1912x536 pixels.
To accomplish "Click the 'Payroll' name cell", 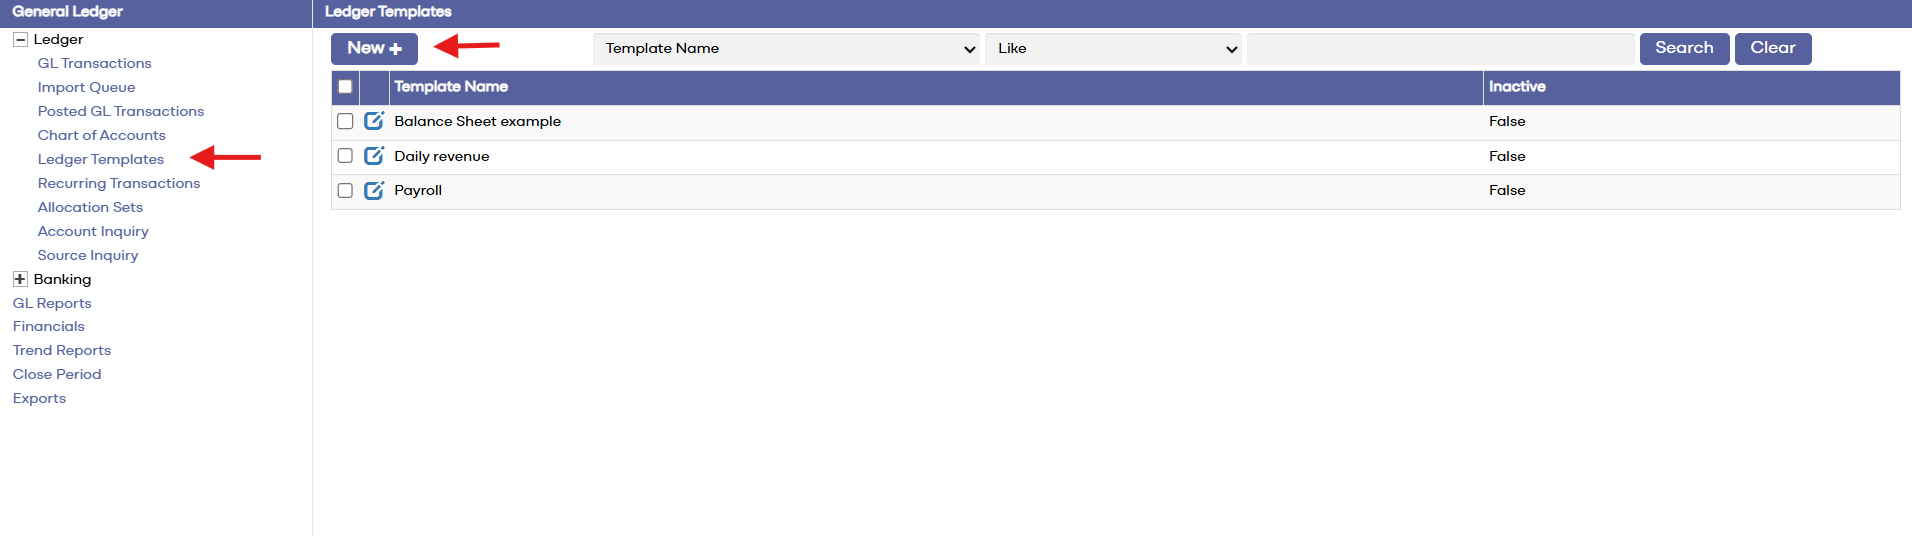I will click(418, 190).
